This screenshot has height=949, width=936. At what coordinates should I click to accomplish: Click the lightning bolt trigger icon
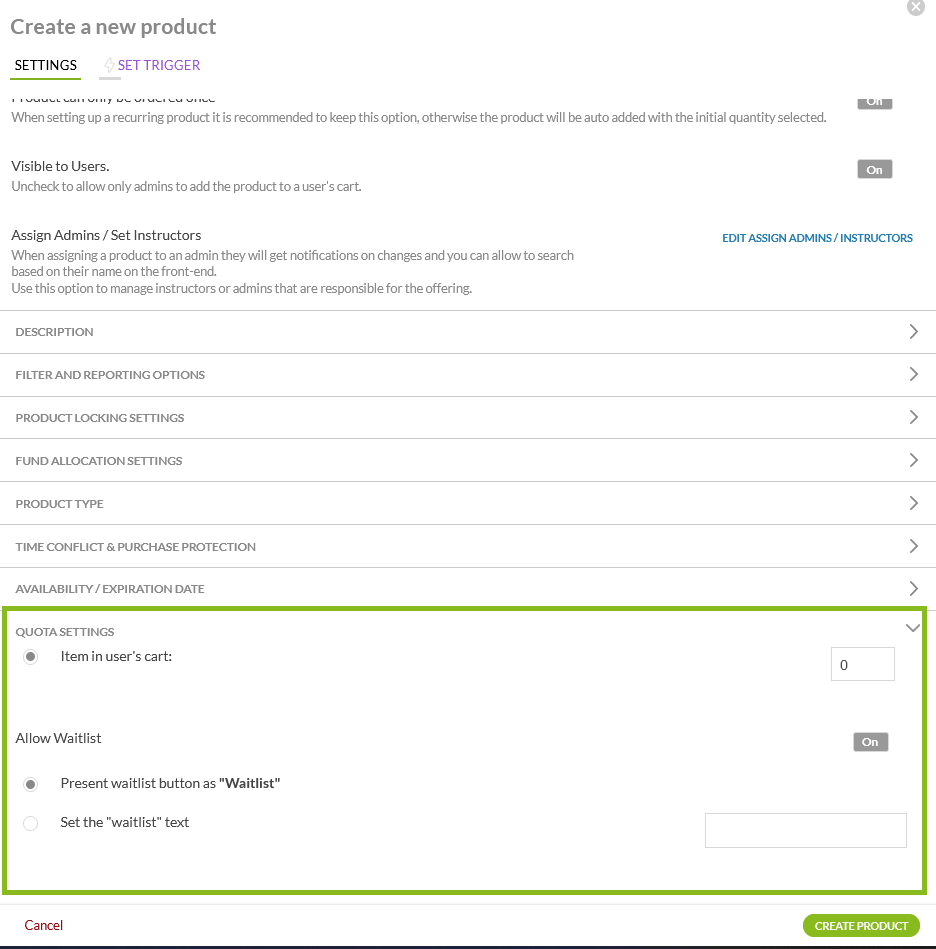(x=109, y=66)
